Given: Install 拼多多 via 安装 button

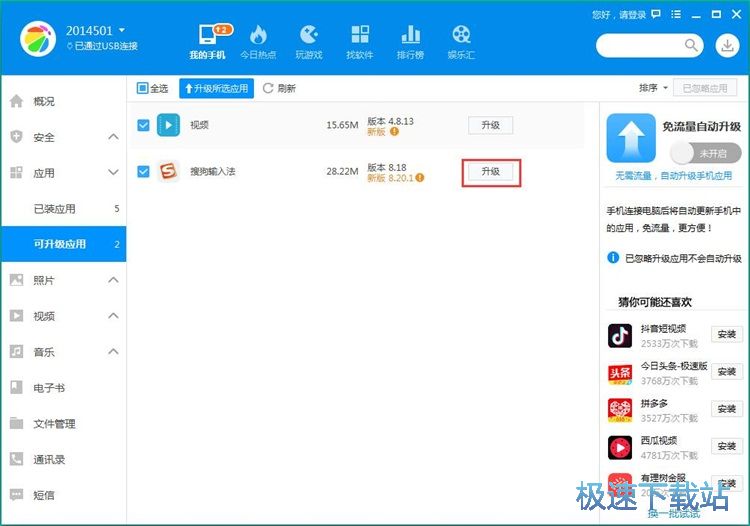Looking at the screenshot, I should pyautogui.click(x=727, y=409).
